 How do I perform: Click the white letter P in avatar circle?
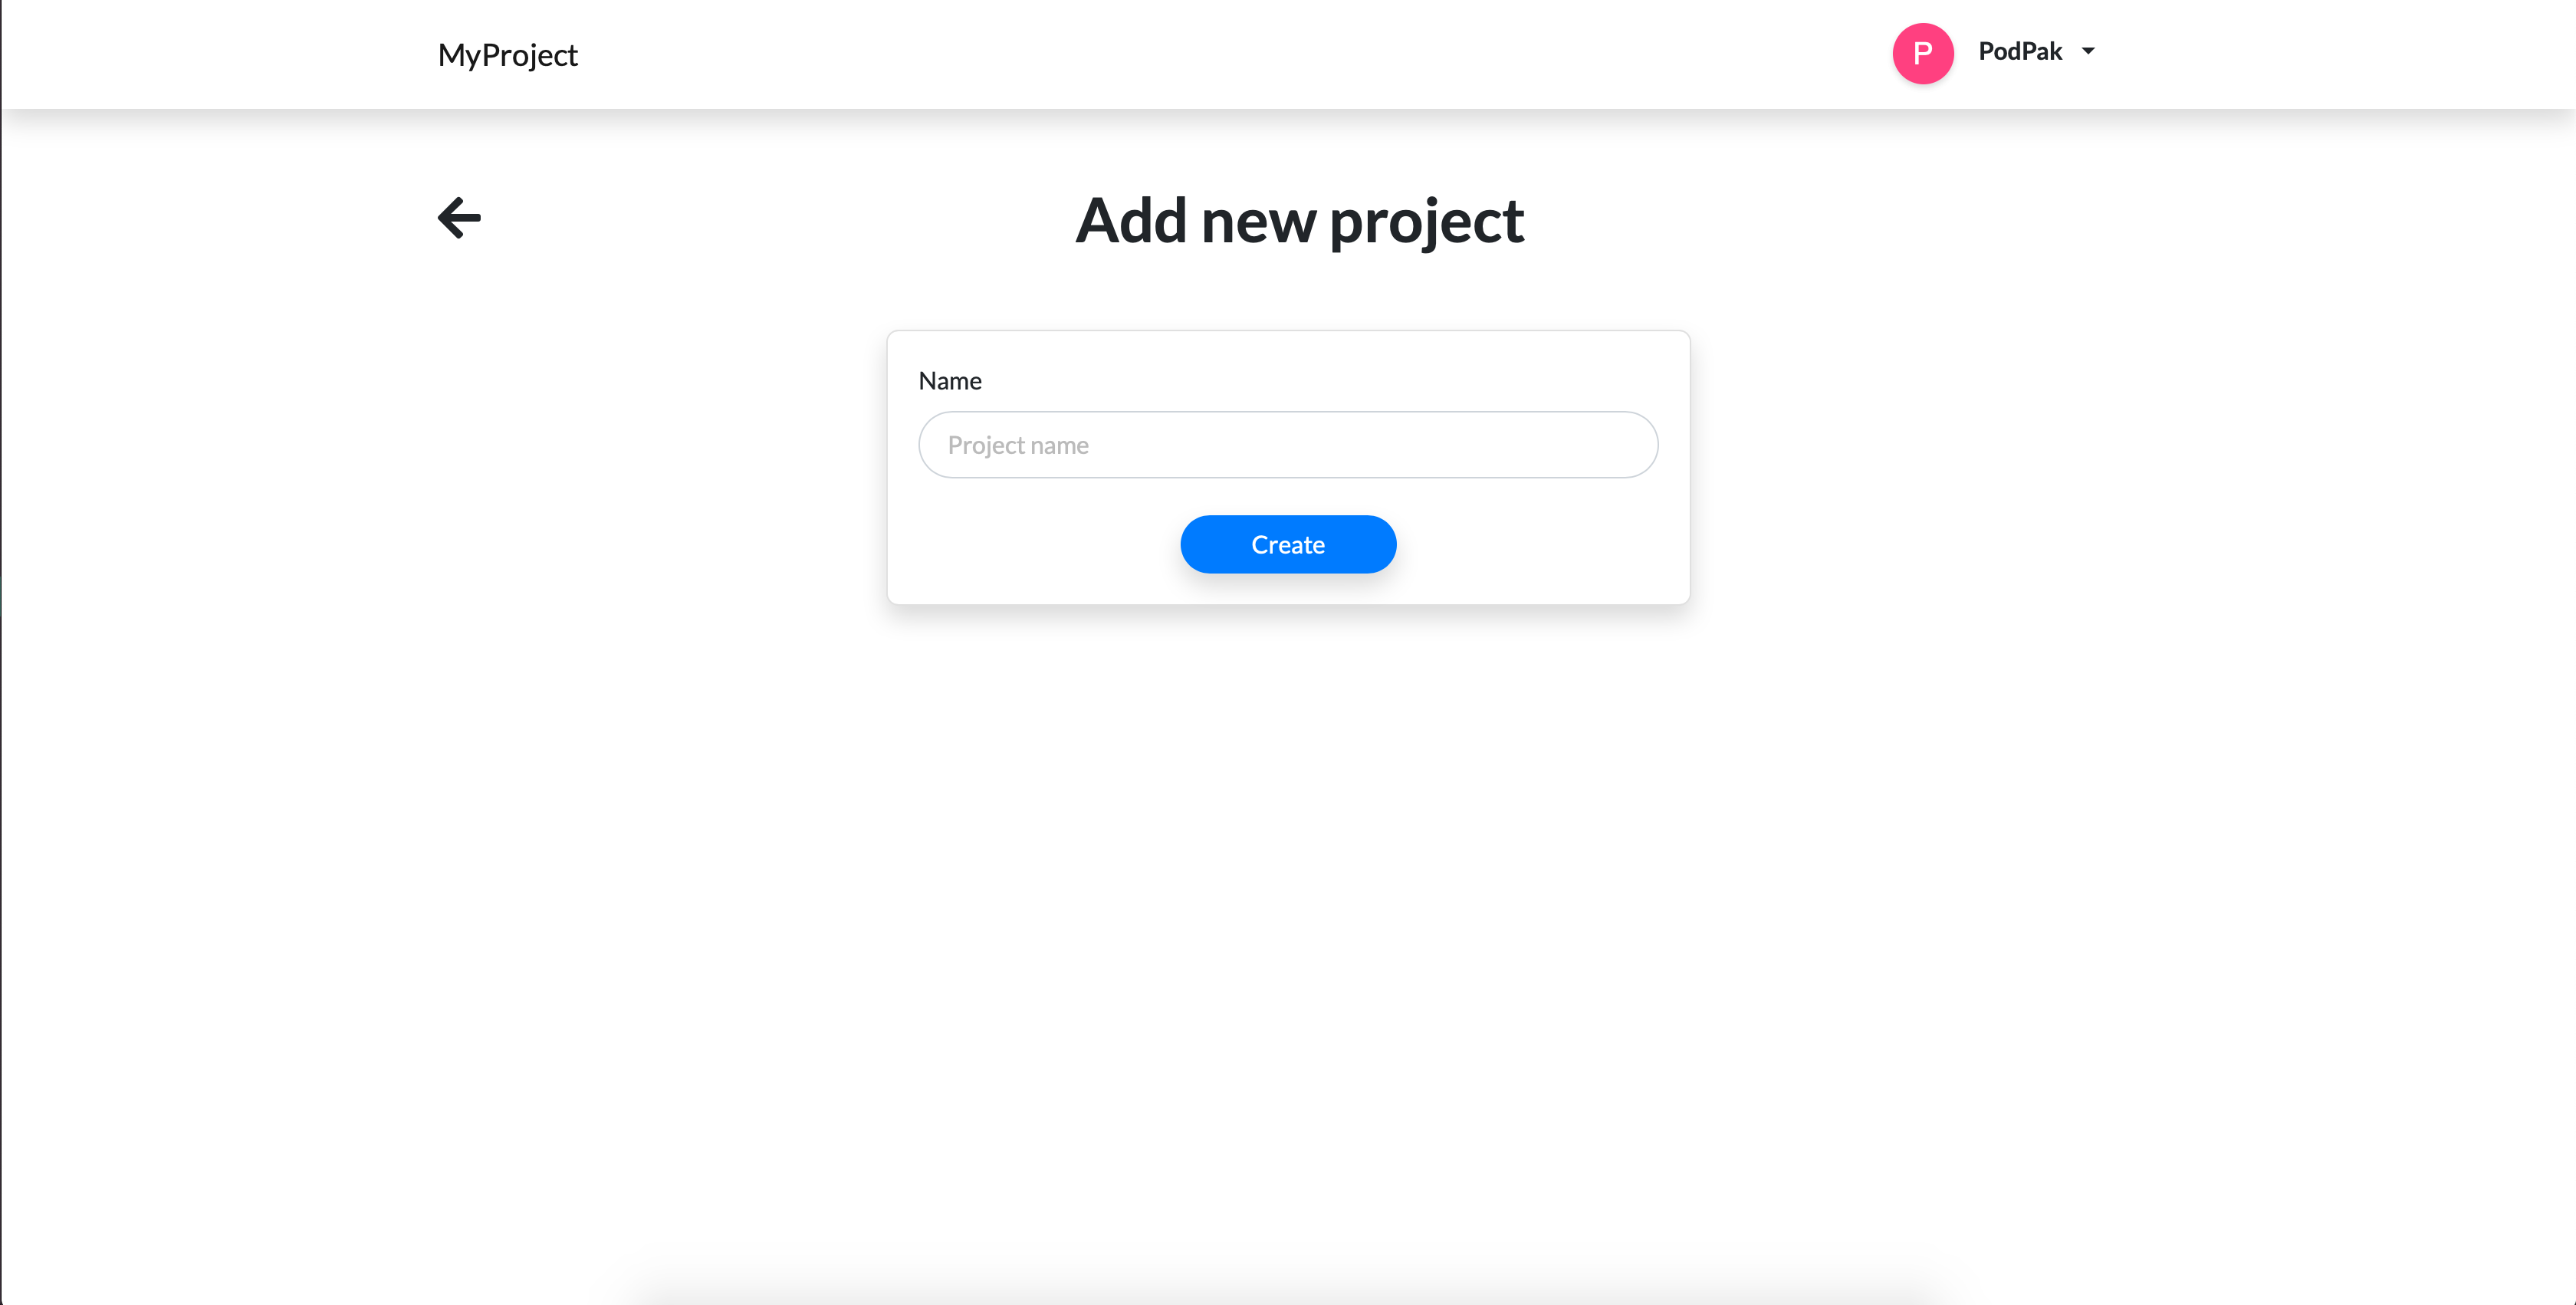click(x=1922, y=53)
